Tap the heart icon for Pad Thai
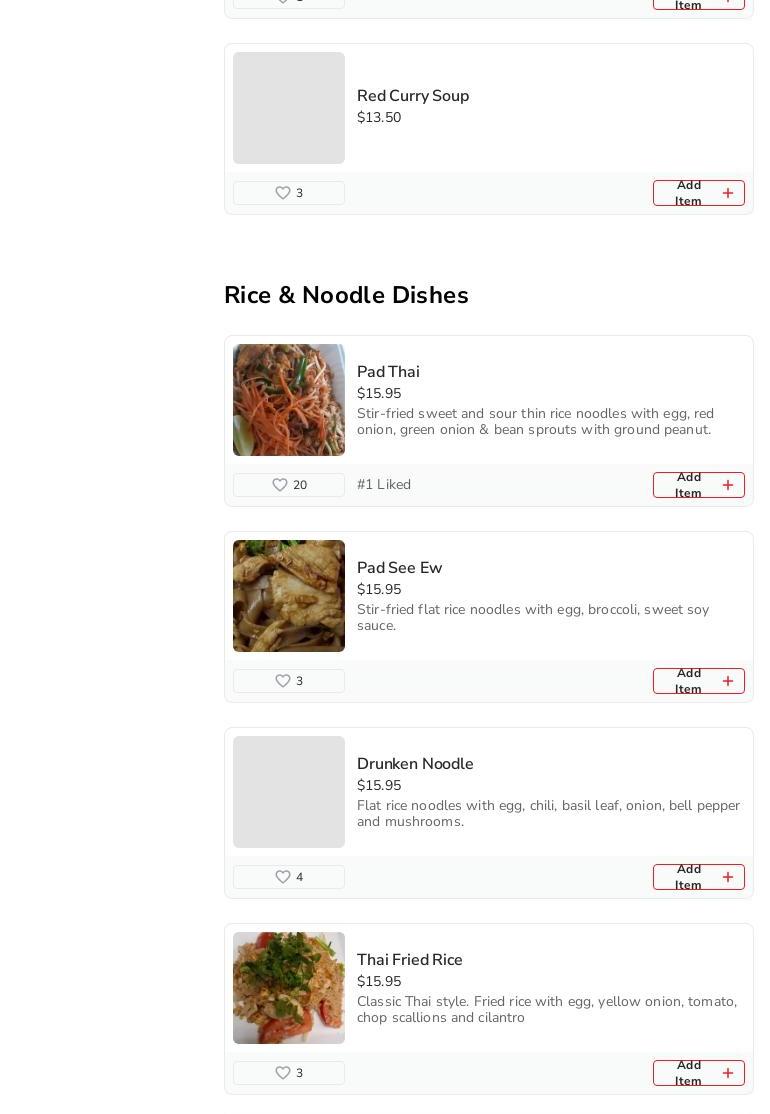Image resolution: width=770 pixels, height=1114 pixels. pyautogui.click(x=280, y=485)
